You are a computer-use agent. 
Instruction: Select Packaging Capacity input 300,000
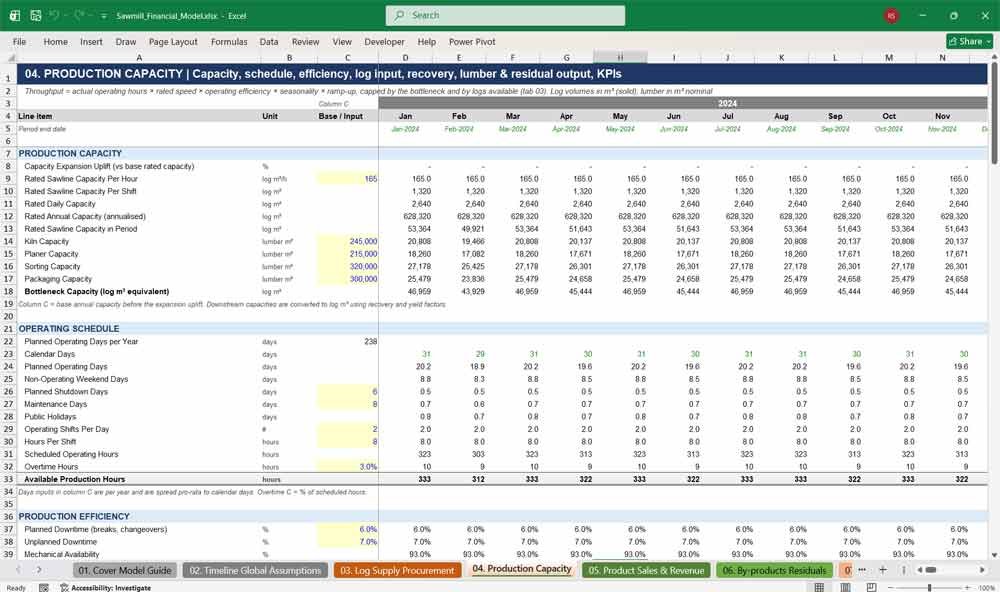pyautogui.click(x=348, y=279)
